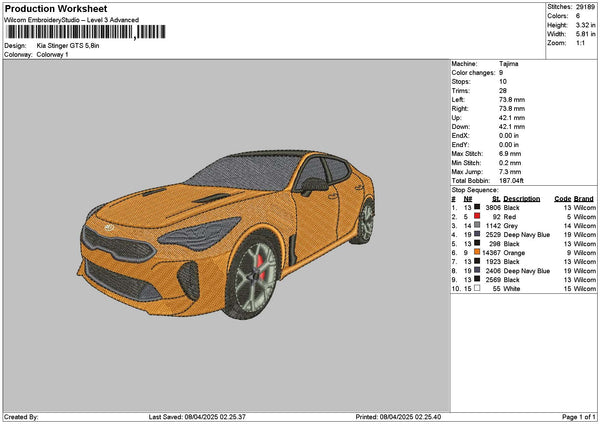Select the '14367' stitch count in the Orange row
Viewport: 600px width, 424px height.
click(491, 253)
